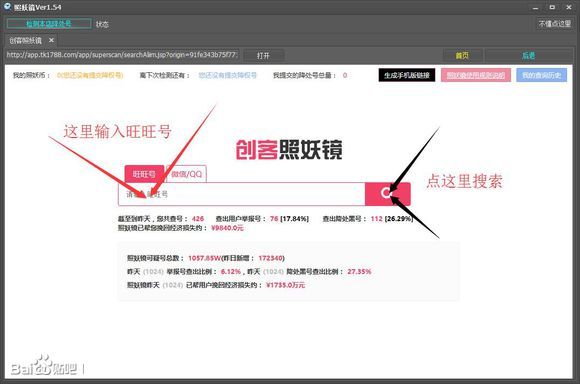Image resolution: width=580 pixels, height=384 pixels.
Task: Switch to the 微信/QQ search tab
Action: (186, 174)
